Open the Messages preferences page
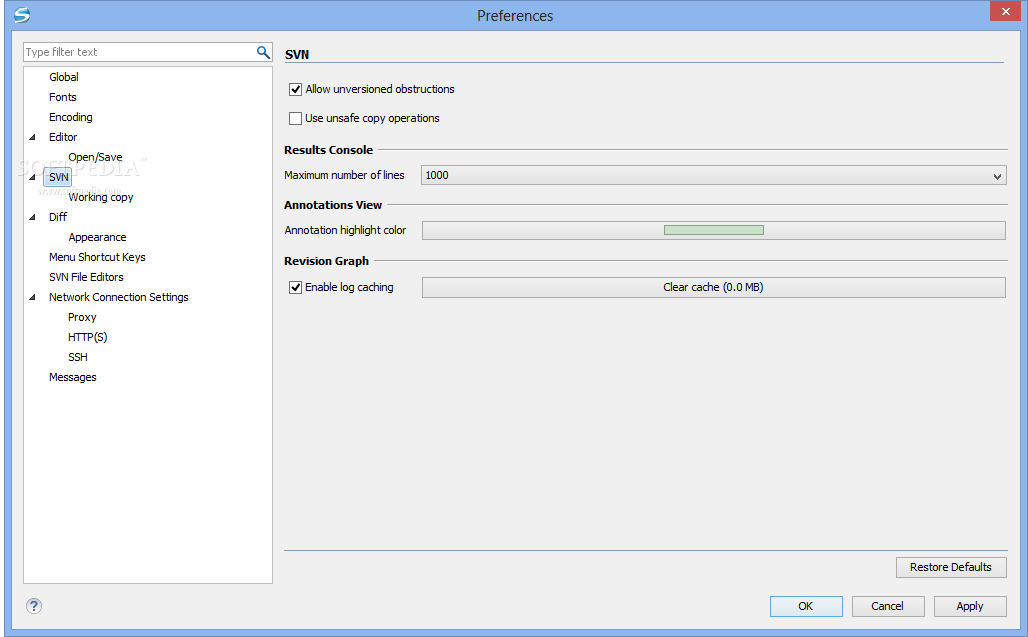 click(73, 377)
